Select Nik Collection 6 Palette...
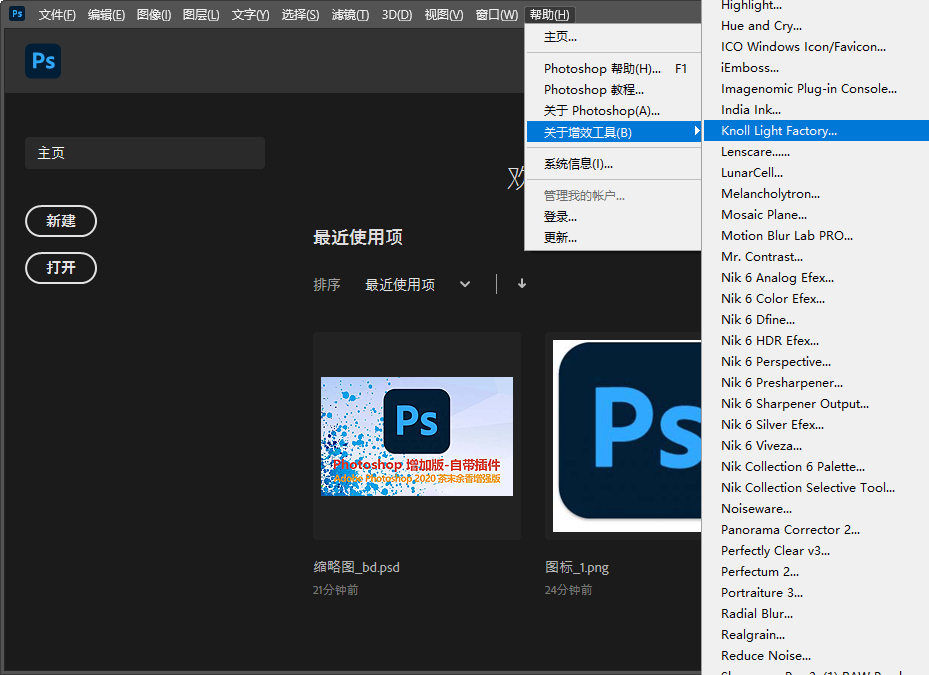Image resolution: width=929 pixels, height=675 pixels. [x=815, y=467]
